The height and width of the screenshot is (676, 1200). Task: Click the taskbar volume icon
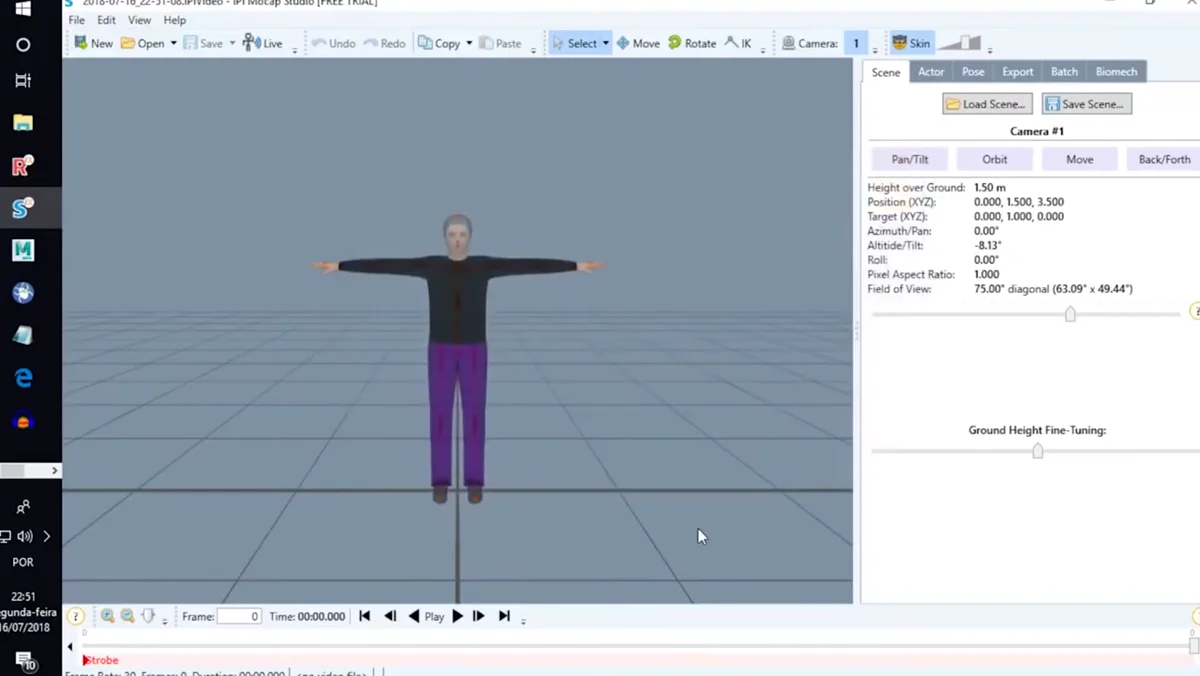point(25,536)
